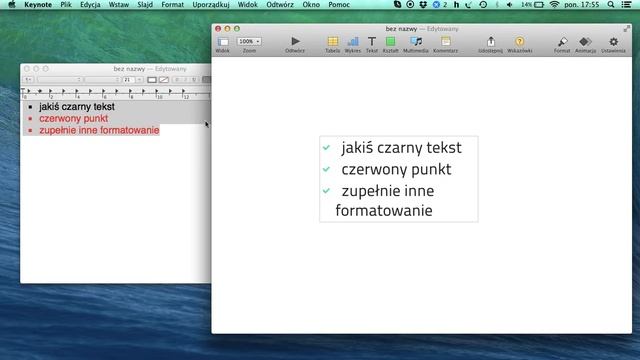Open Spotlight search
This screenshot has height=360, width=640.
point(611,4)
